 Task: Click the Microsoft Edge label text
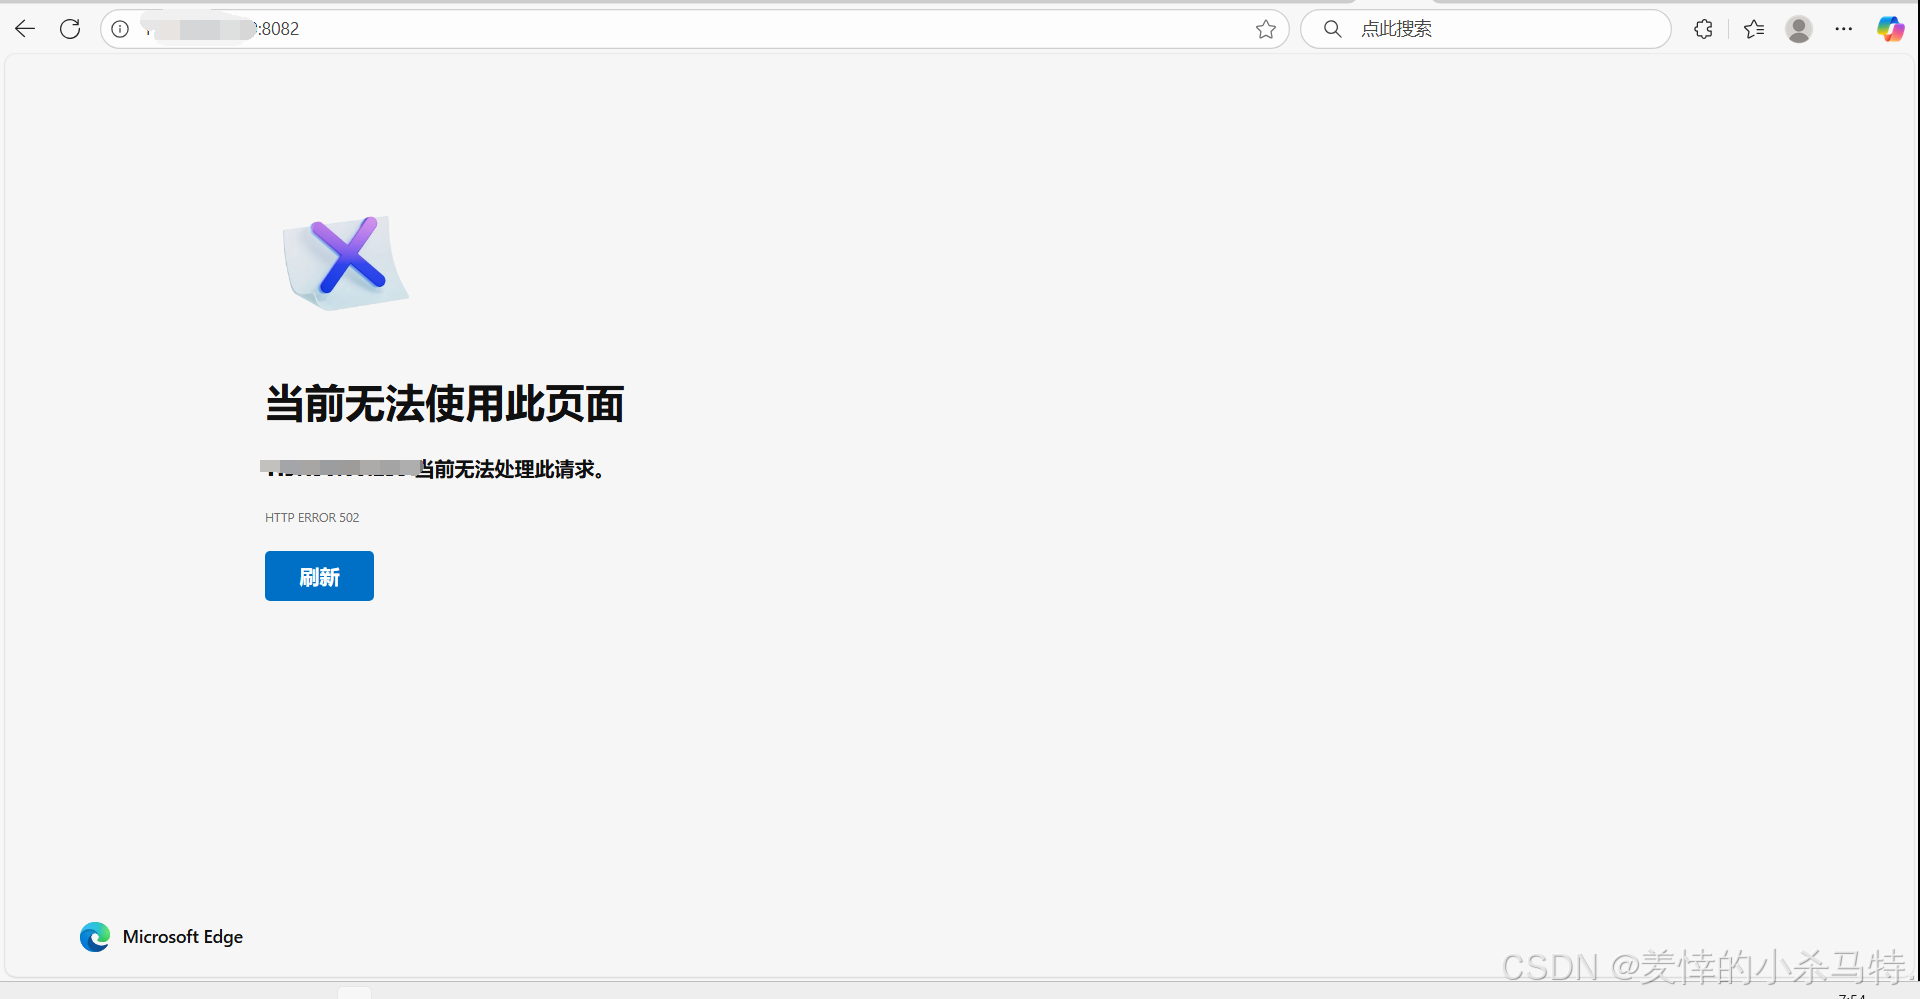pyautogui.click(x=183, y=937)
